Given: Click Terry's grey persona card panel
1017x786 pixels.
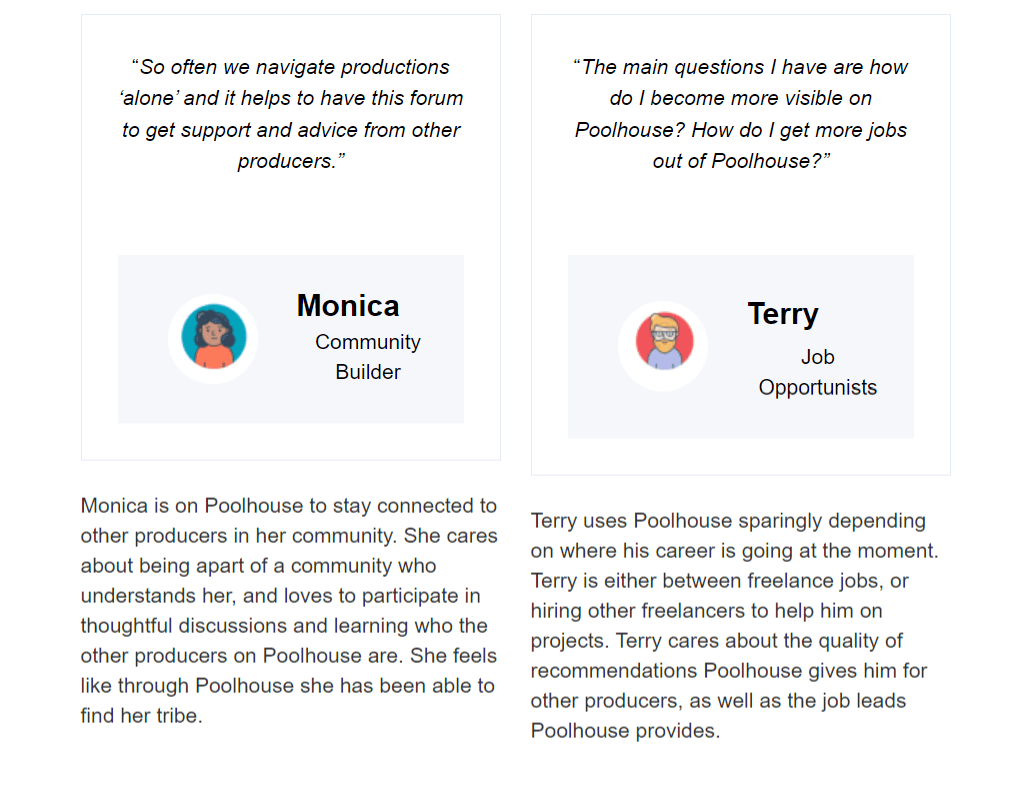Looking at the screenshot, I should pos(741,346).
